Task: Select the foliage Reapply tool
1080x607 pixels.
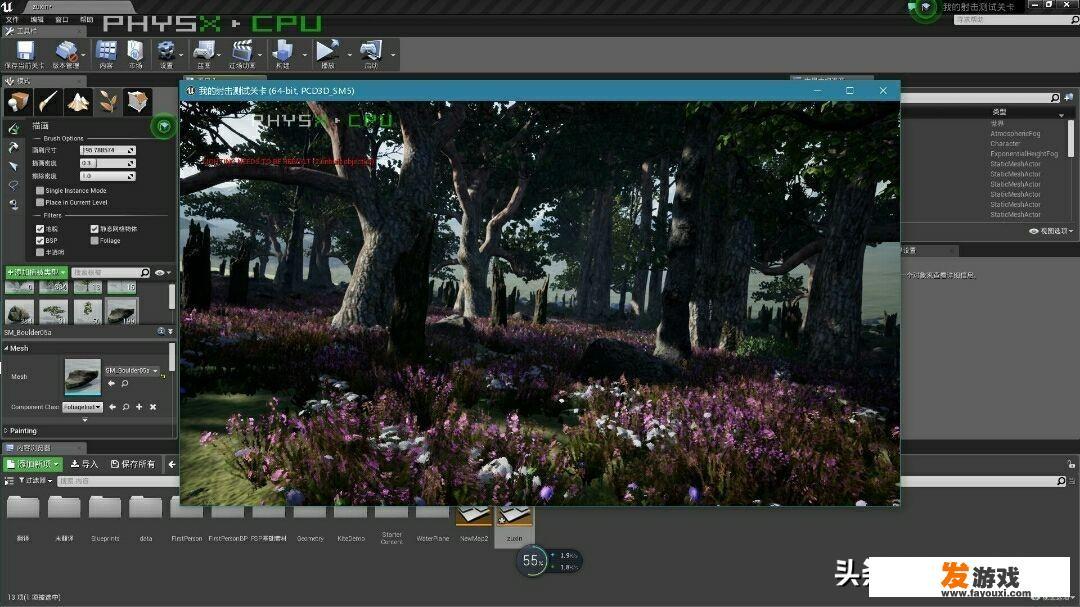Action: [13, 147]
